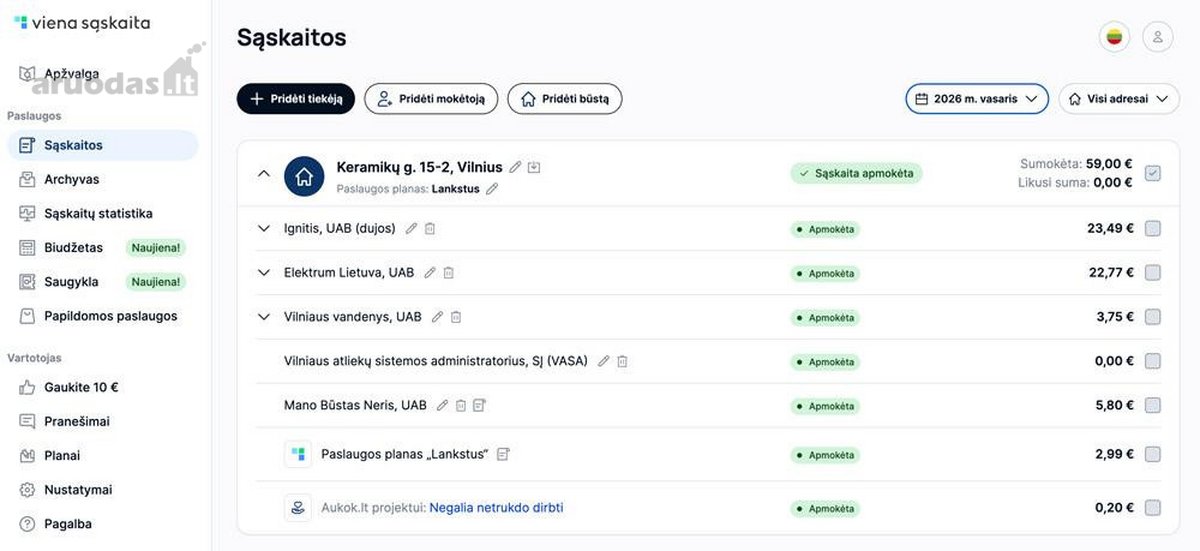This screenshot has height=551, width=1200.
Task: Open Gaukite 10 € referral item
Action: (x=102, y=387)
